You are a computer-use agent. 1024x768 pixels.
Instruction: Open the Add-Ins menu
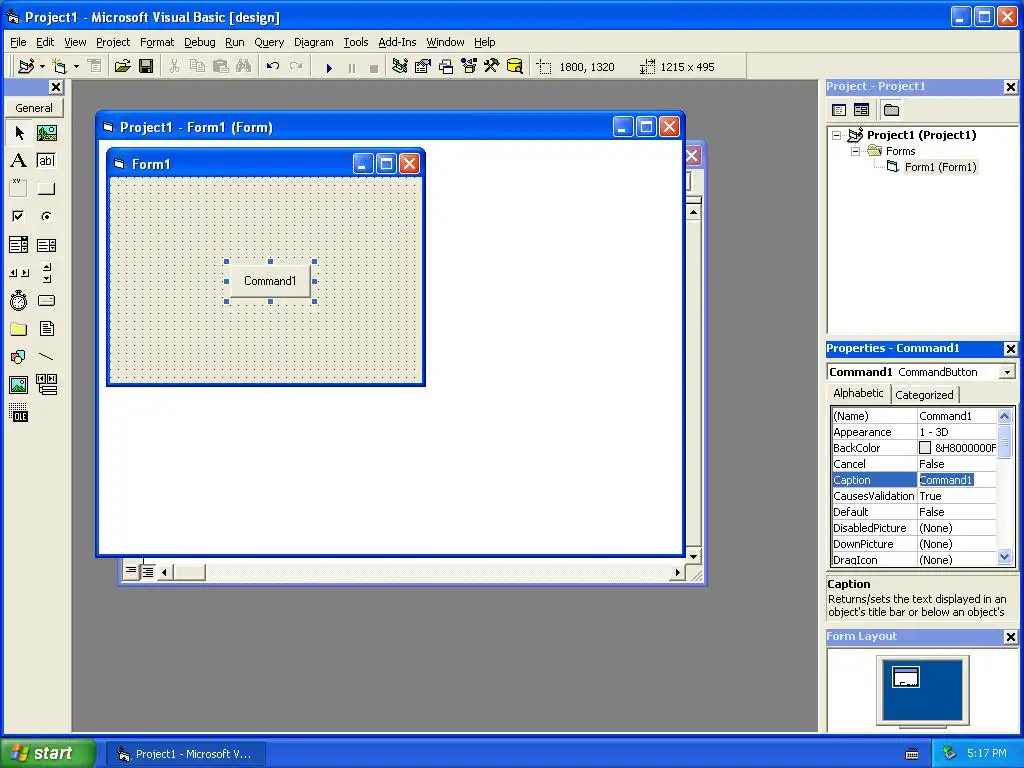[397, 42]
